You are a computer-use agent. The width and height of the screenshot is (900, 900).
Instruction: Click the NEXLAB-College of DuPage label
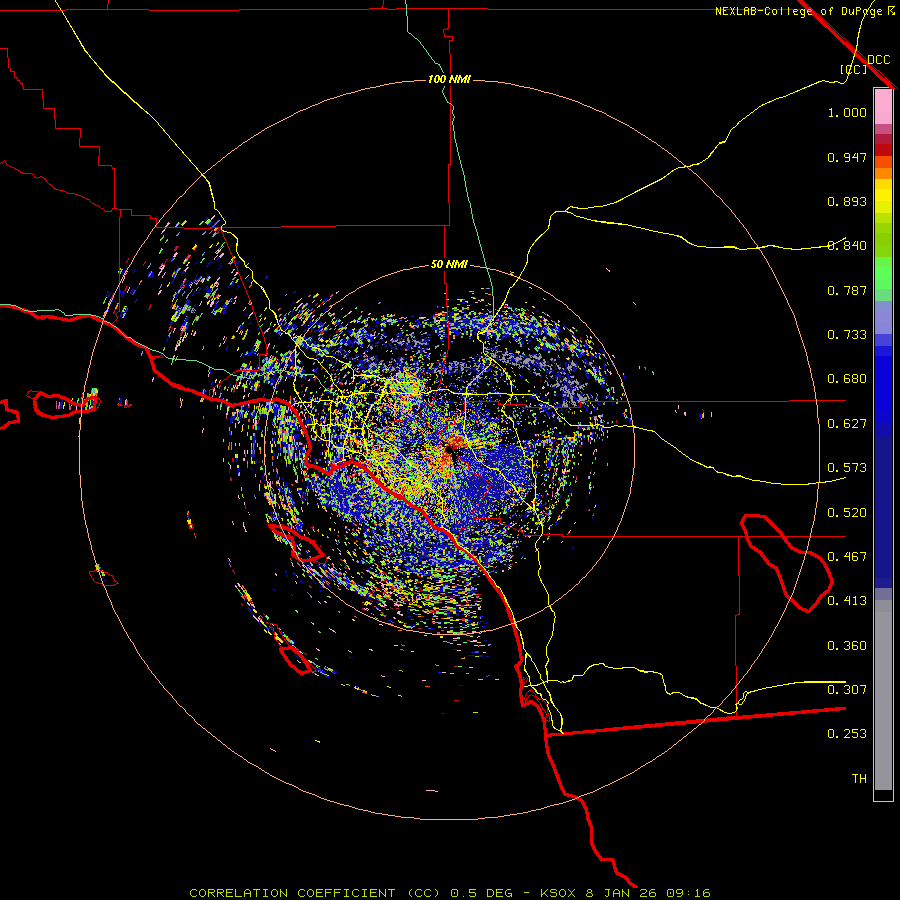(x=798, y=11)
